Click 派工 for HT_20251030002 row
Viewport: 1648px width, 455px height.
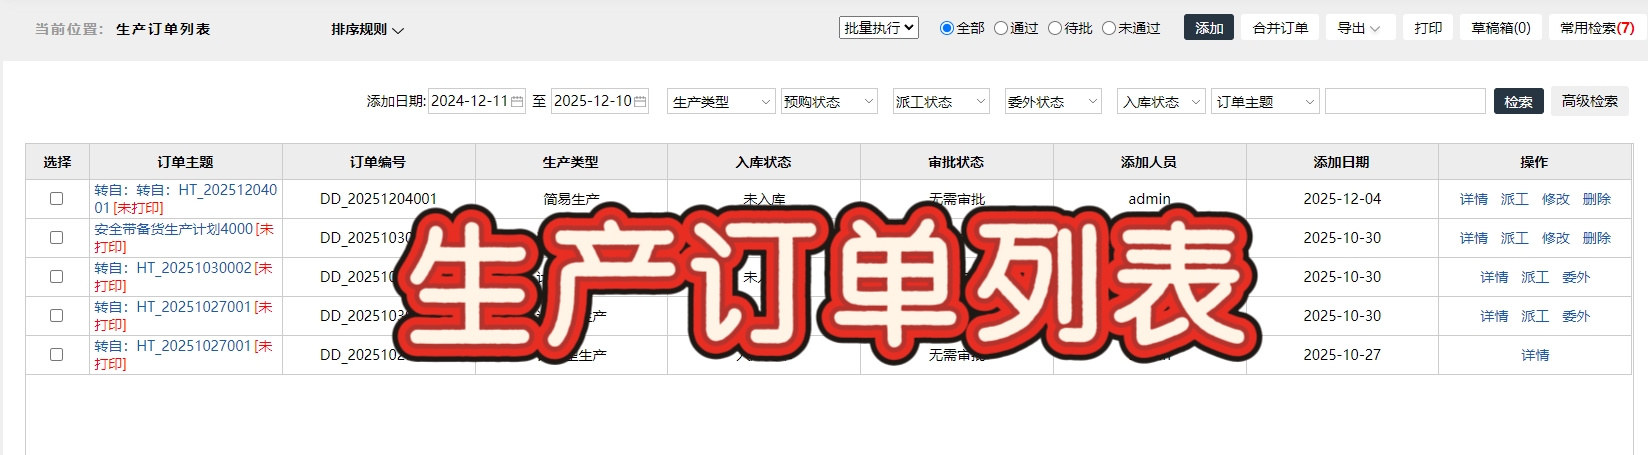[x=1535, y=277]
